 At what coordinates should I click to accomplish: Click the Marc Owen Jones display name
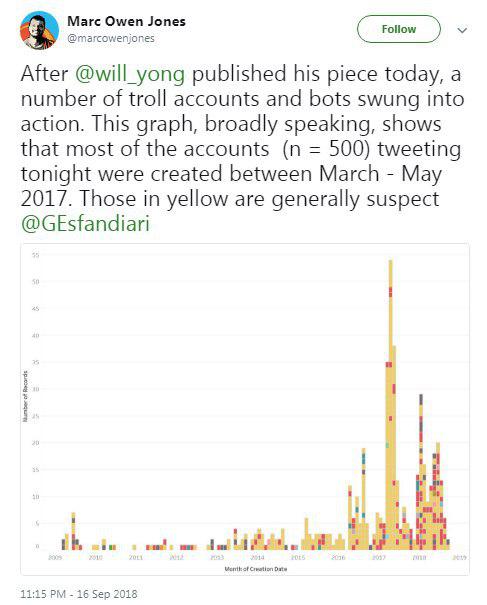(x=127, y=21)
